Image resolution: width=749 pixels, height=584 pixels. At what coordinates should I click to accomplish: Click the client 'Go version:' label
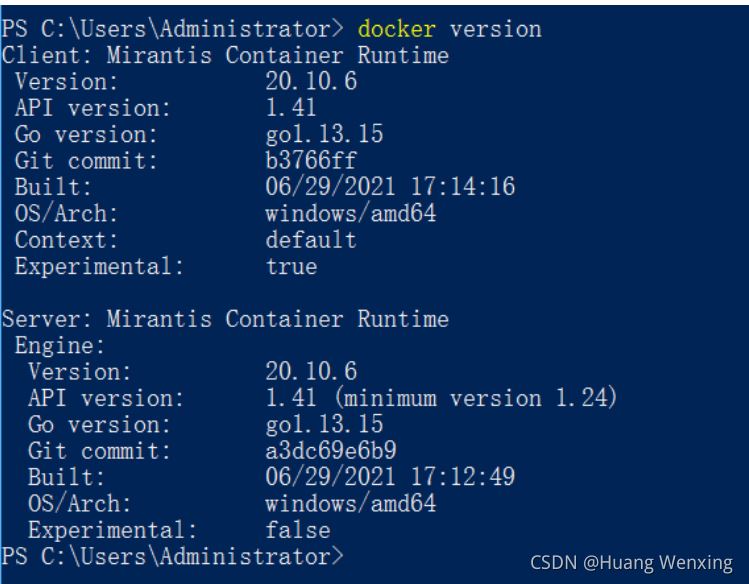click(84, 135)
